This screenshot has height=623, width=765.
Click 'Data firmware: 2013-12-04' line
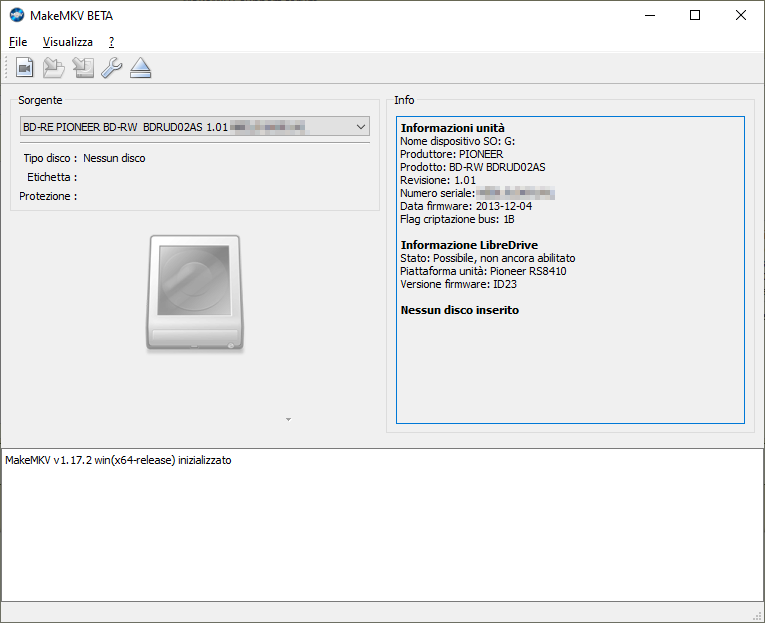(x=466, y=206)
